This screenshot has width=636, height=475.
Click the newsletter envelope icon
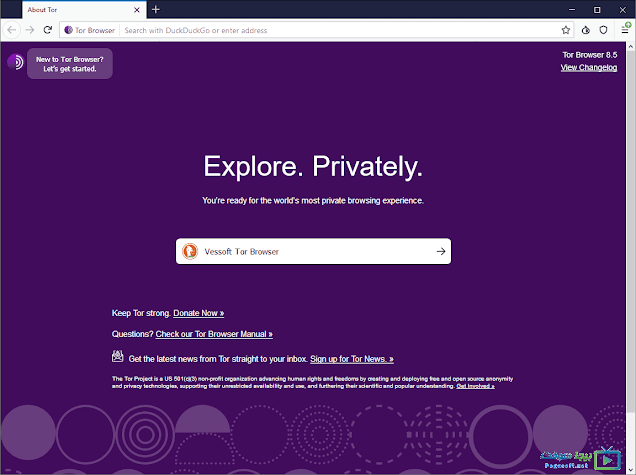(118, 356)
